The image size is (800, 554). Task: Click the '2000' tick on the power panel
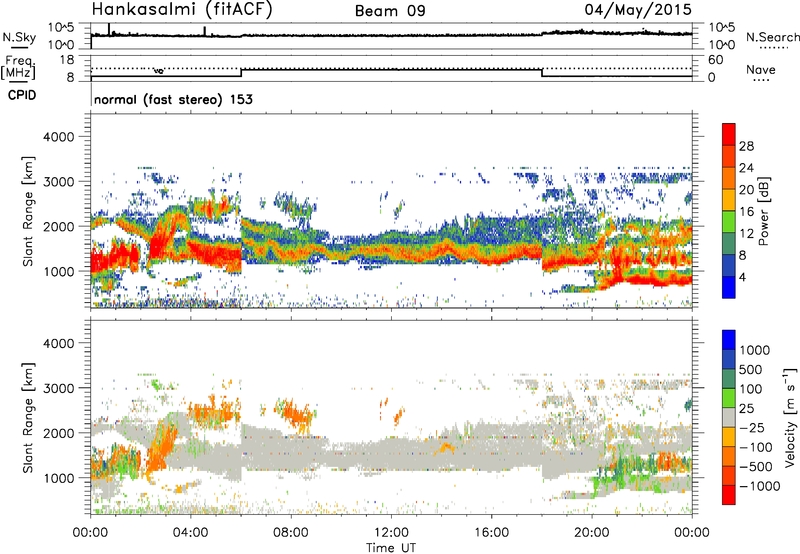pyautogui.click(x=58, y=226)
